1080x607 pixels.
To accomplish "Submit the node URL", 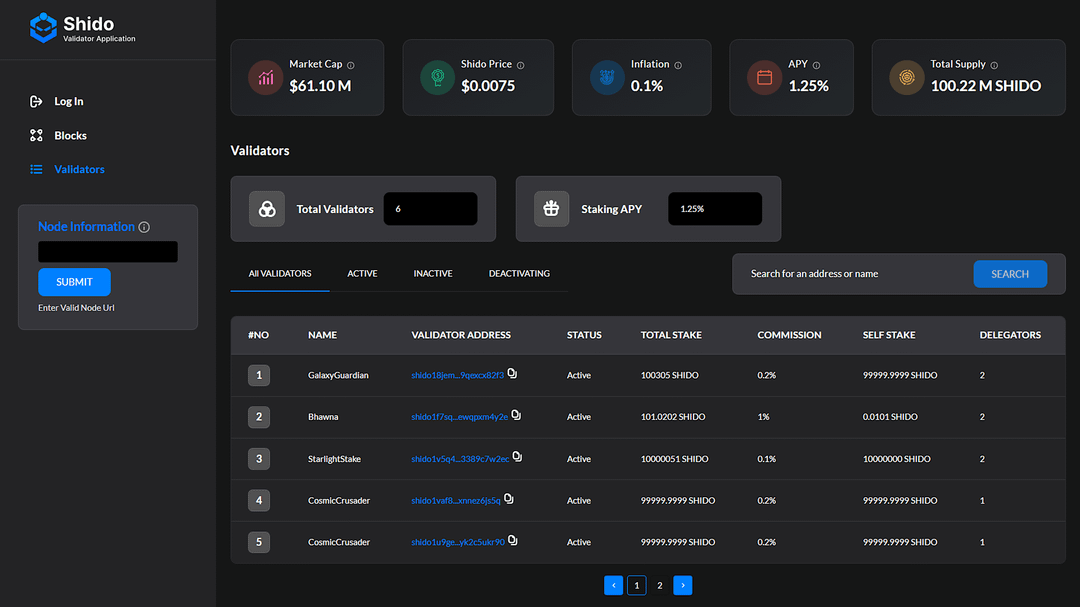I will pyautogui.click(x=74, y=282).
